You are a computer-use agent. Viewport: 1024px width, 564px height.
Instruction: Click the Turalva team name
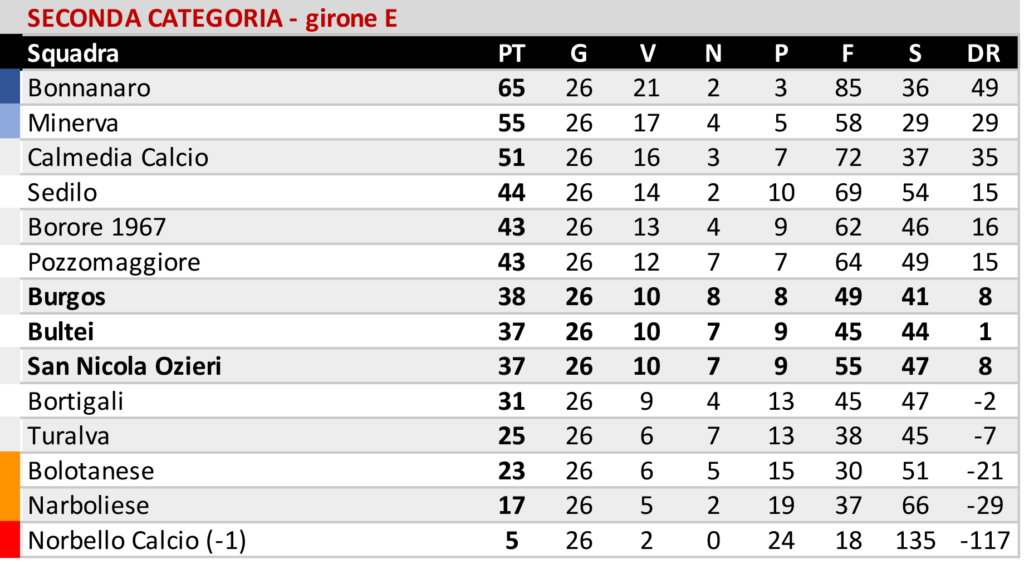tap(69, 436)
